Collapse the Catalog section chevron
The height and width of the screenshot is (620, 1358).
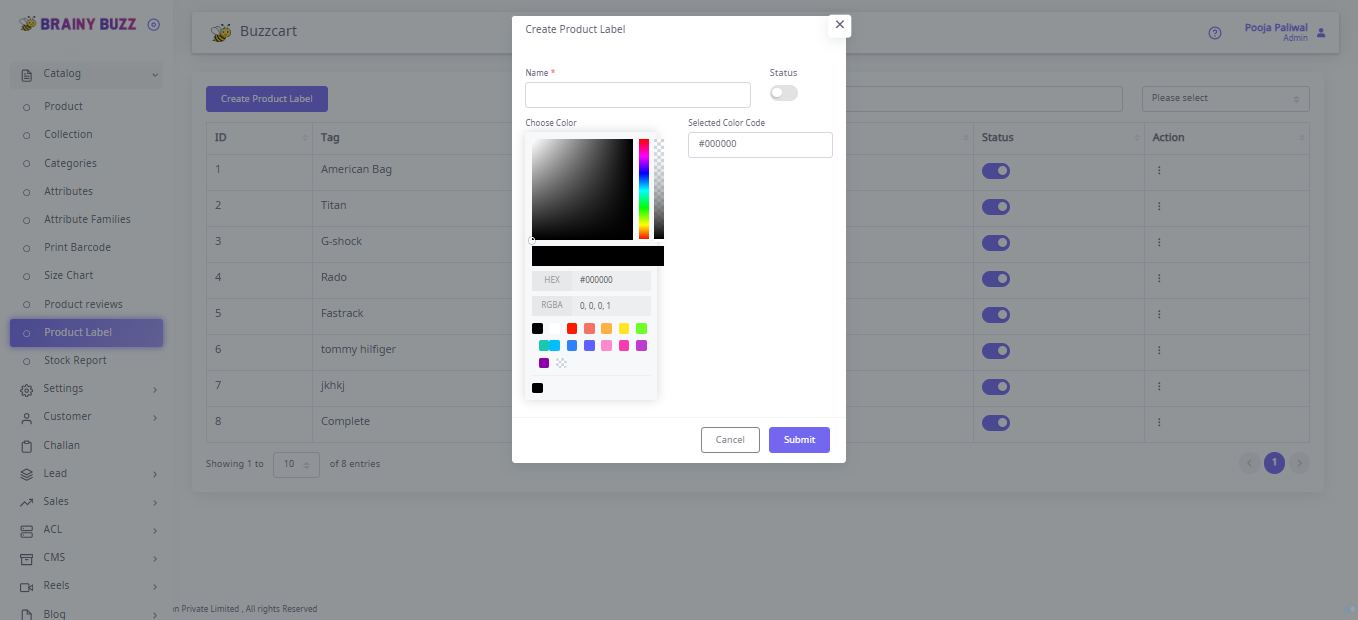click(155, 74)
